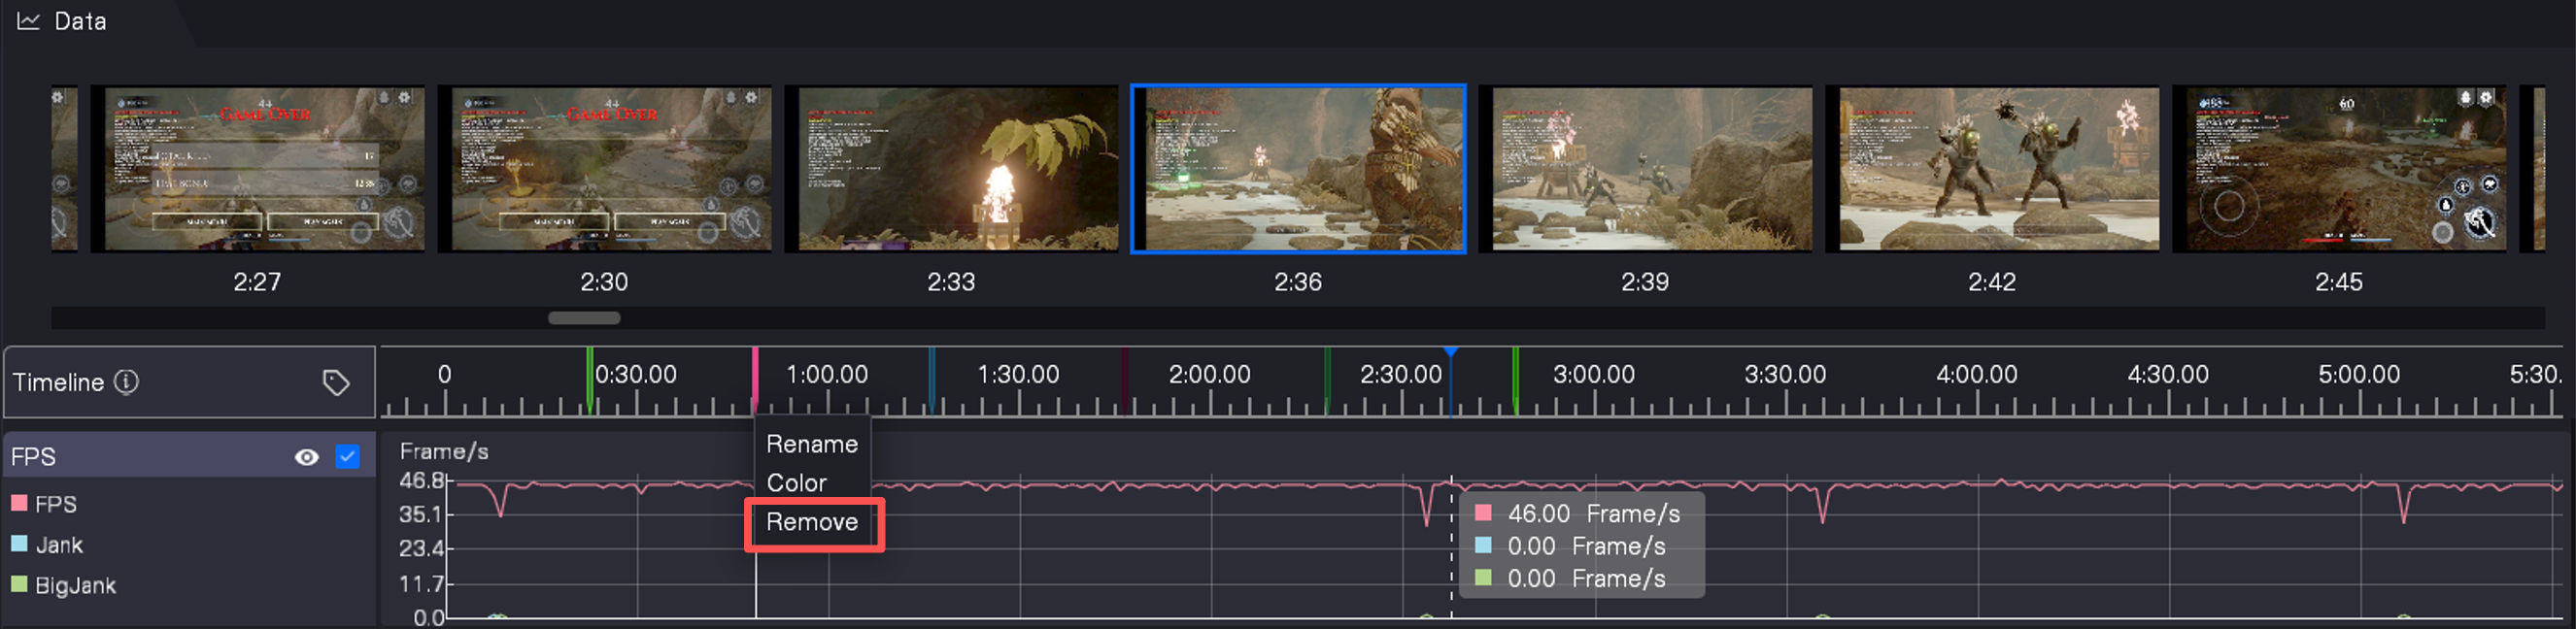This screenshot has width=2576, height=629.
Task: Open the Data tab
Action: point(80,21)
